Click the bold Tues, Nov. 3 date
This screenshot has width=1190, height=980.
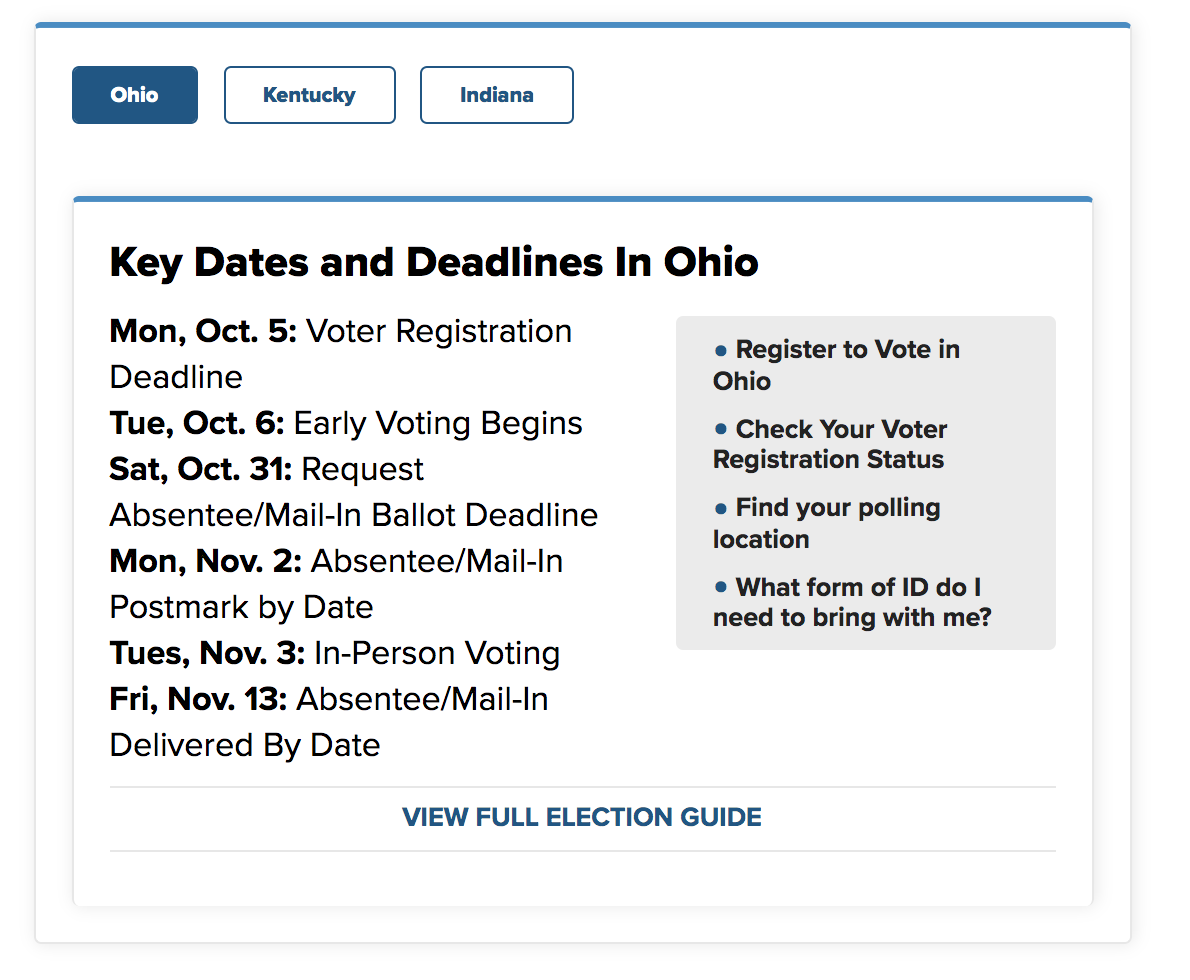pyautogui.click(x=207, y=653)
